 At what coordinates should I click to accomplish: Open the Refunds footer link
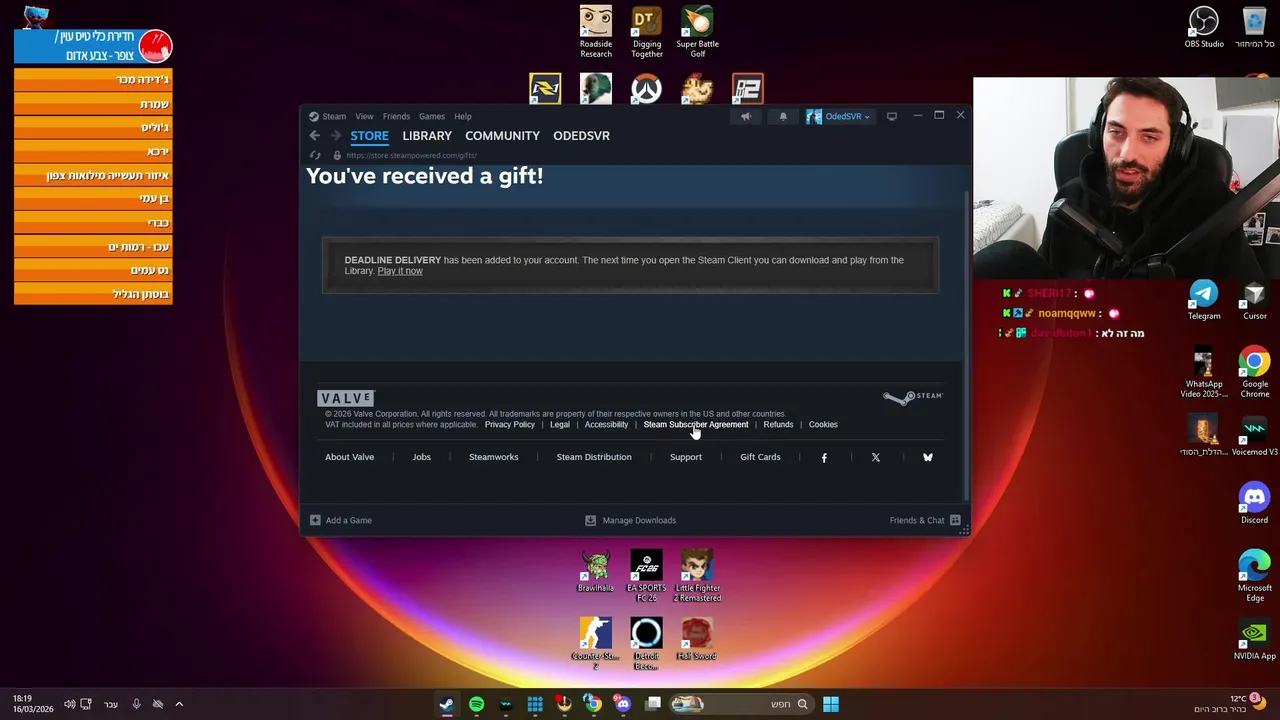(x=778, y=424)
